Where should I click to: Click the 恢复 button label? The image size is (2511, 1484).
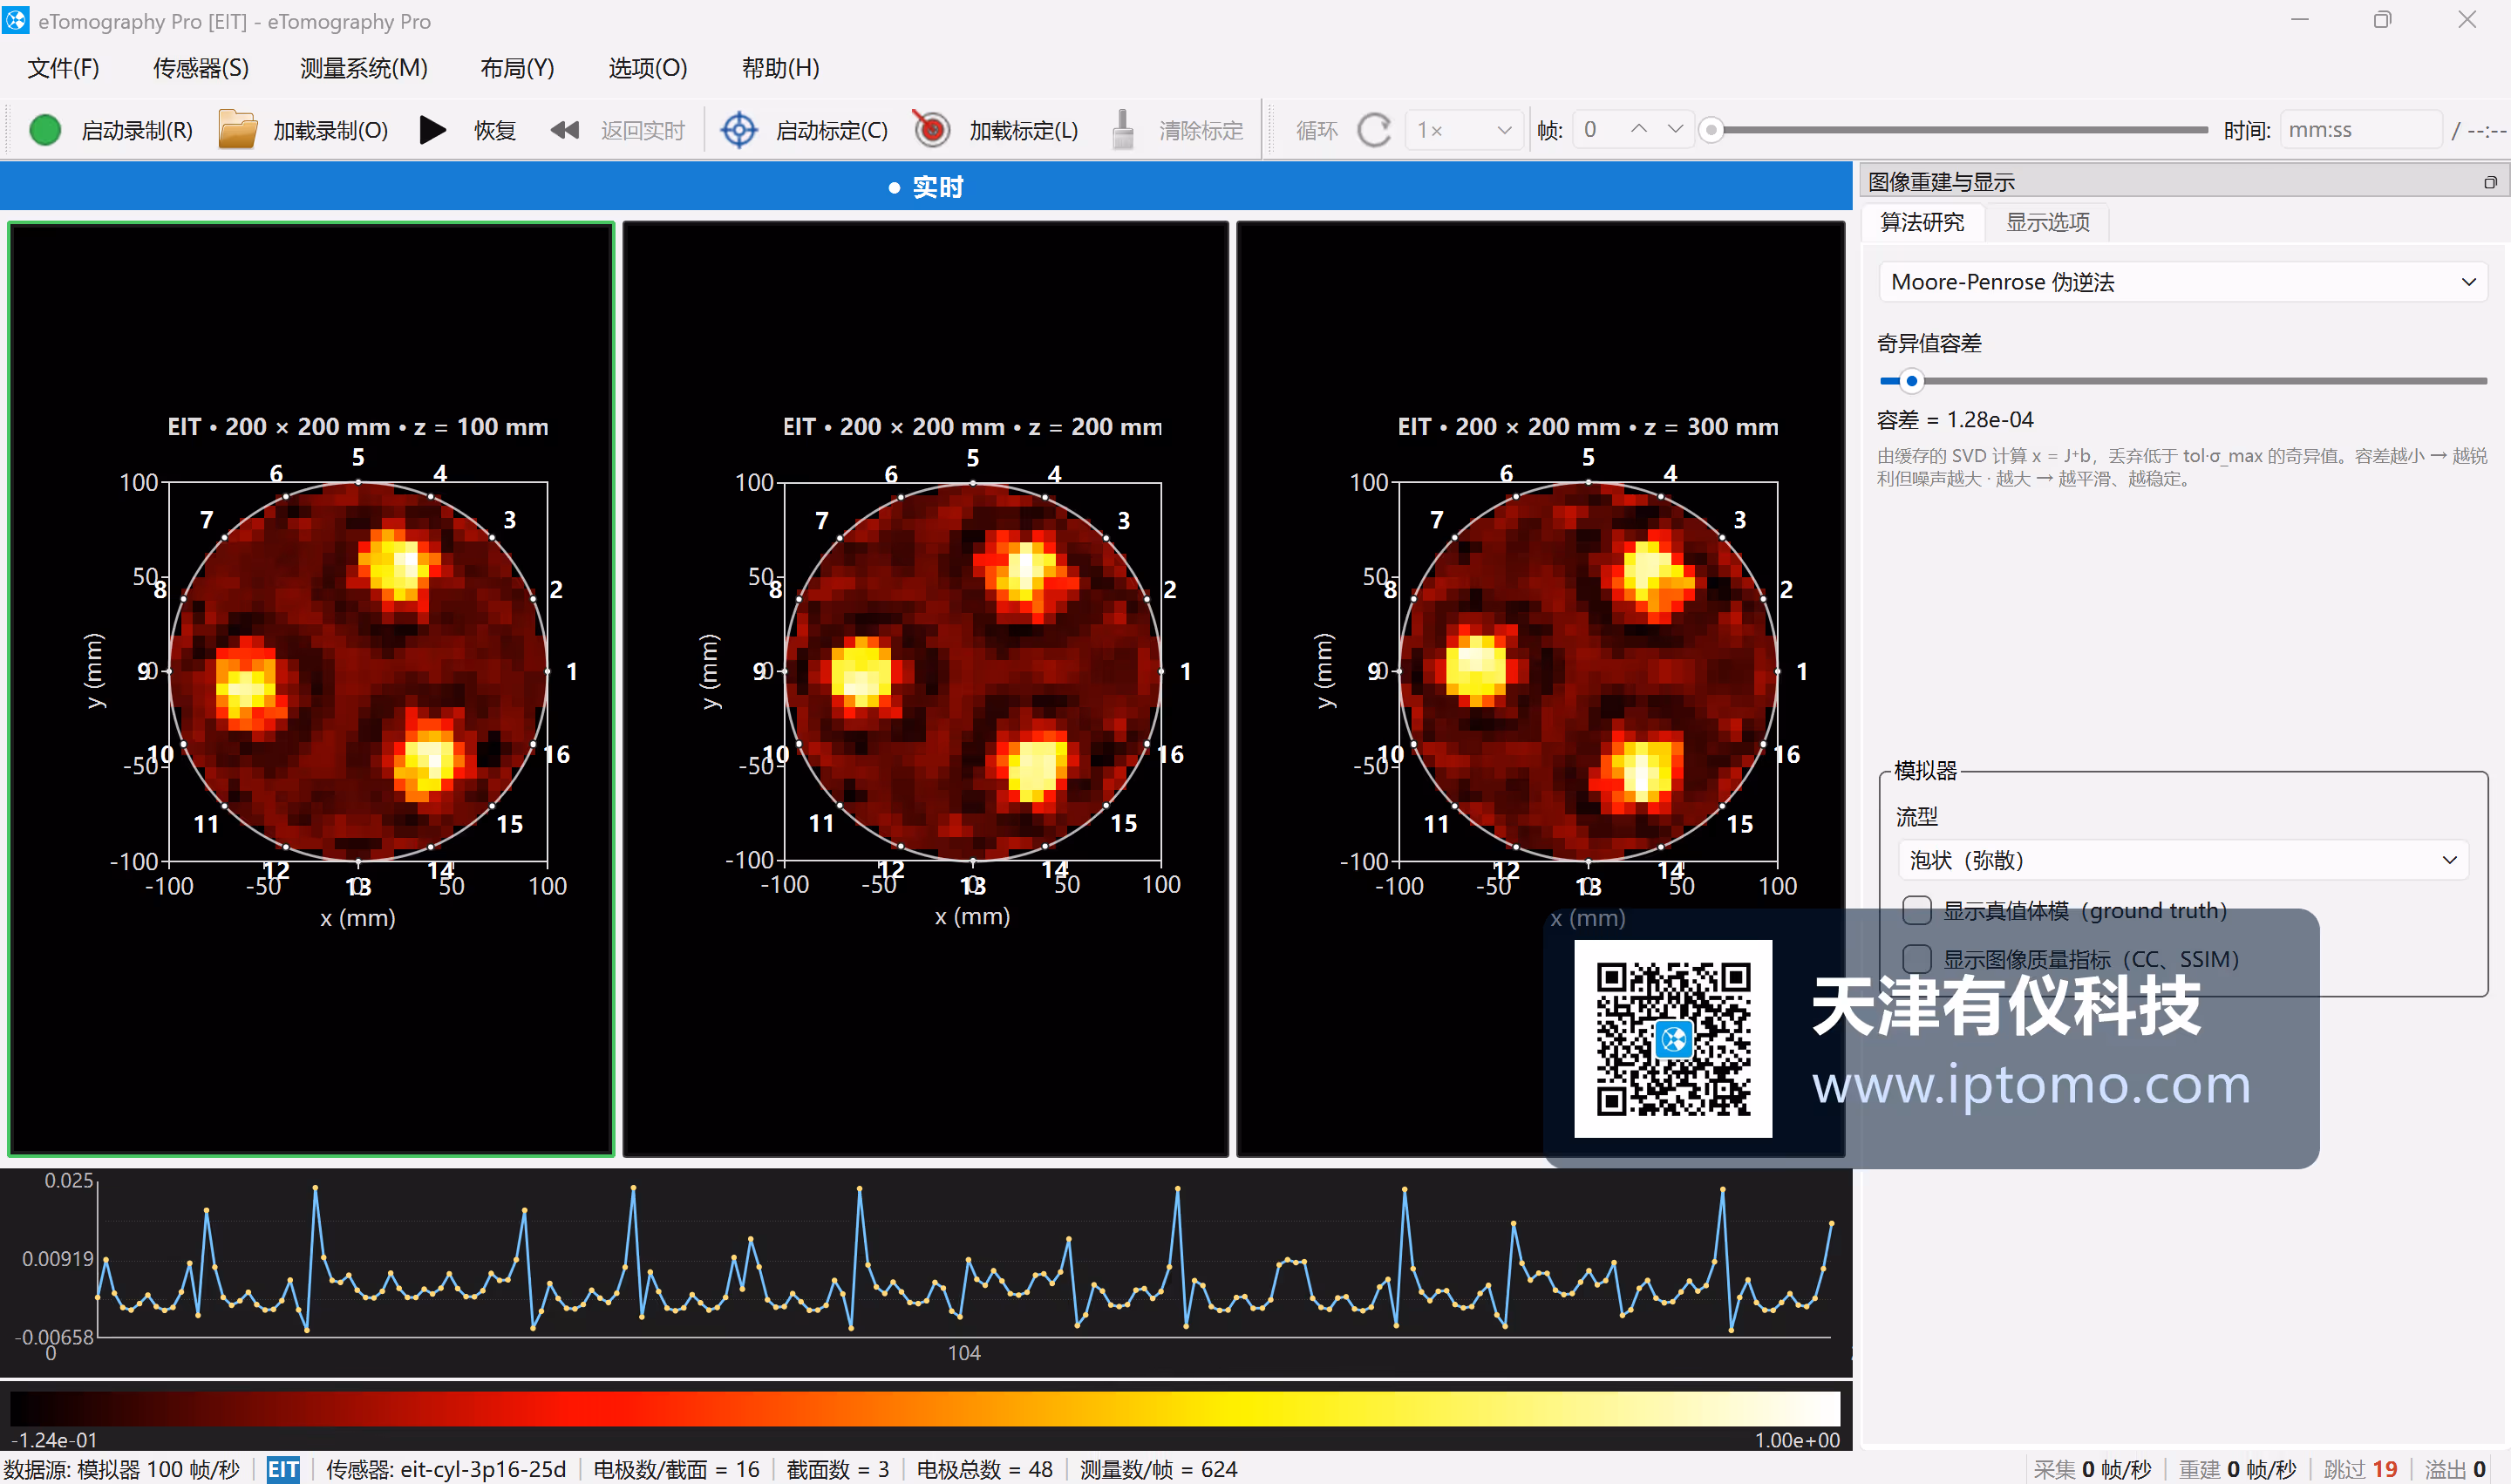(495, 131)
